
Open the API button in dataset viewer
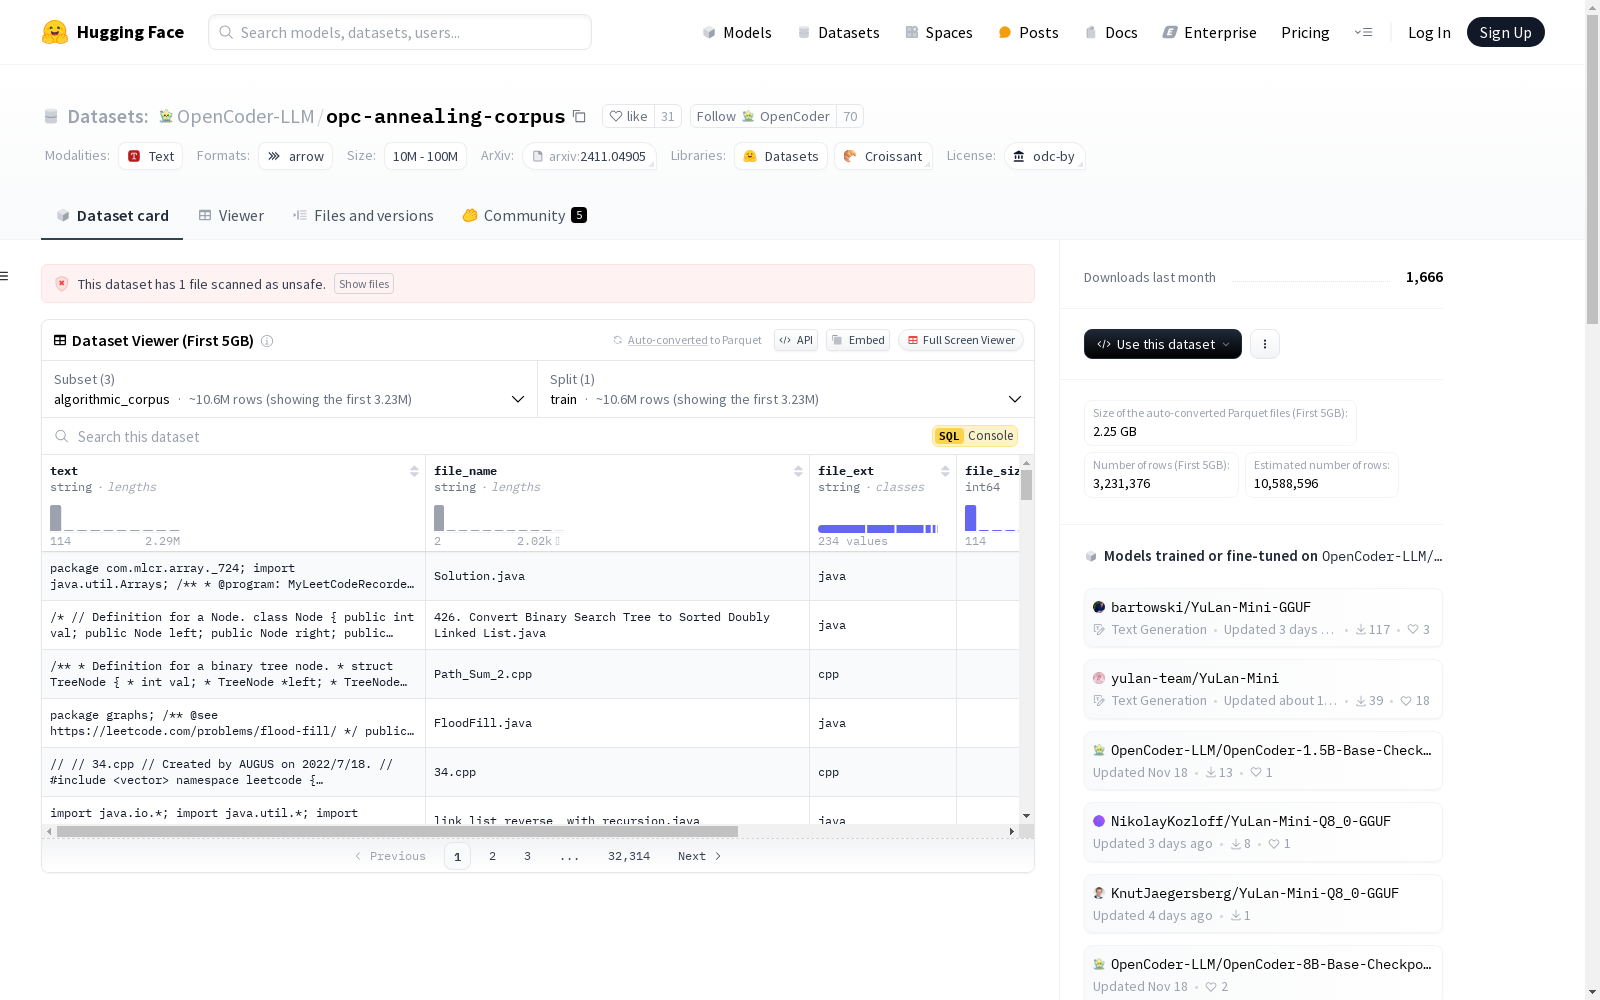pyautogui.click(x=796, y=340)
